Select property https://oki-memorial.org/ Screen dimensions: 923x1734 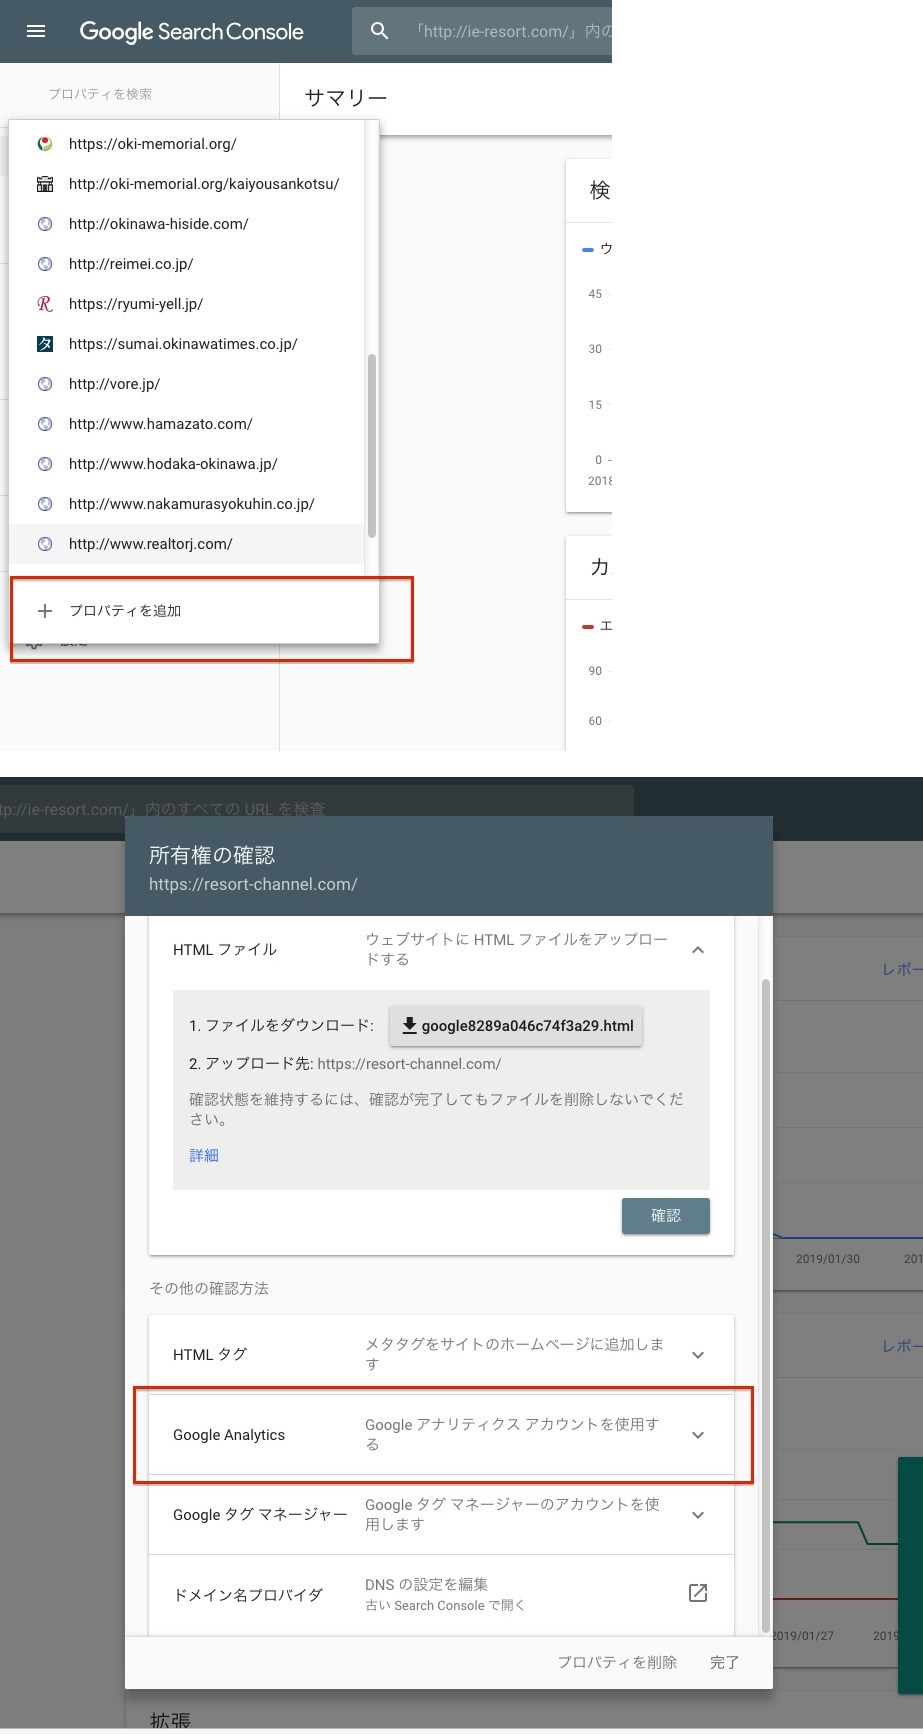click(x=187, y=144)
